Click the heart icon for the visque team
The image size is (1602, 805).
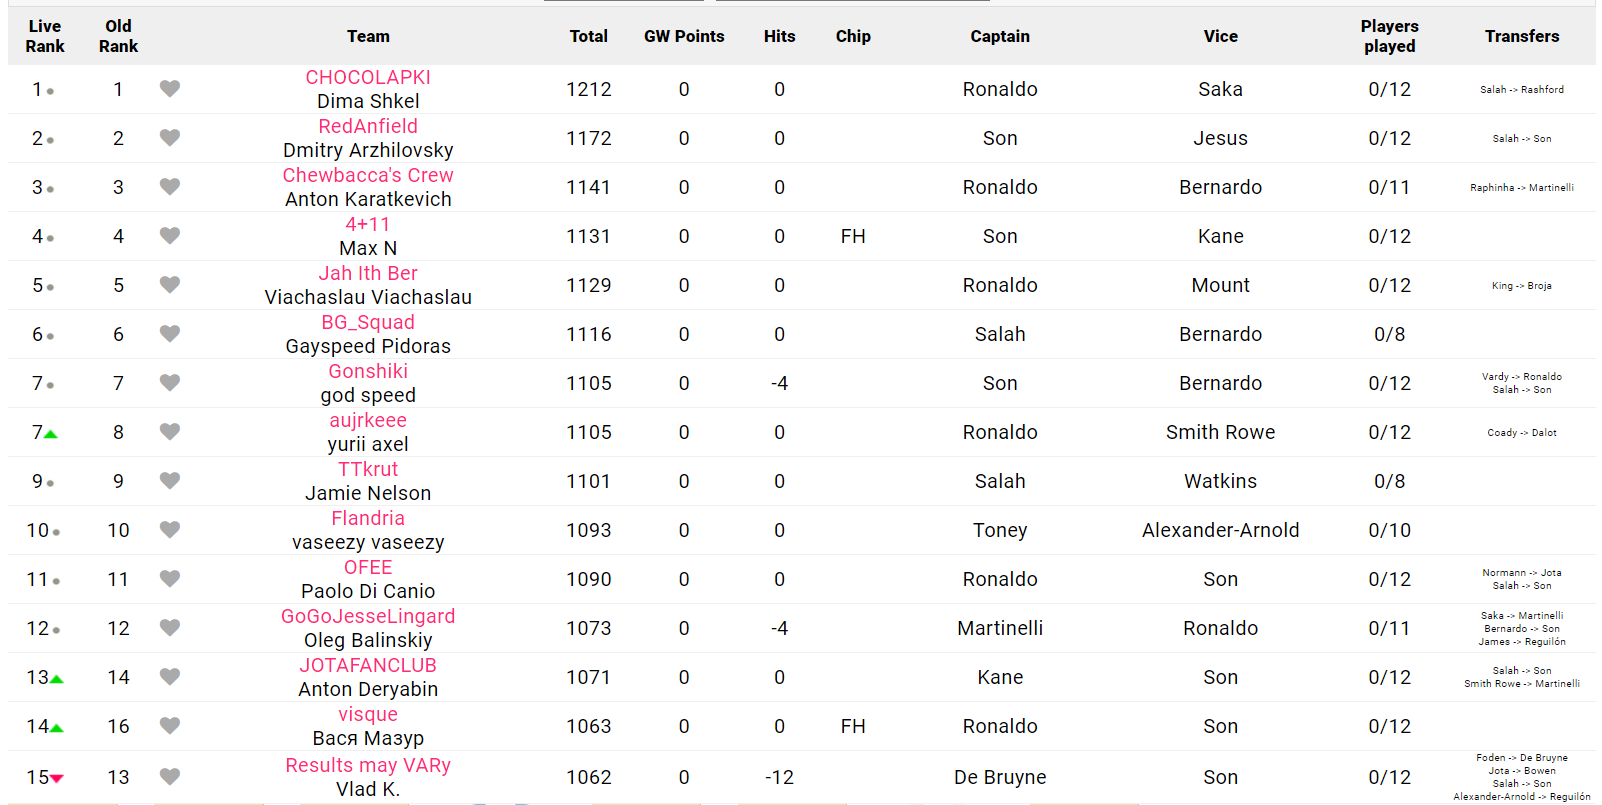pyautogui.click(x=170, y=726)
